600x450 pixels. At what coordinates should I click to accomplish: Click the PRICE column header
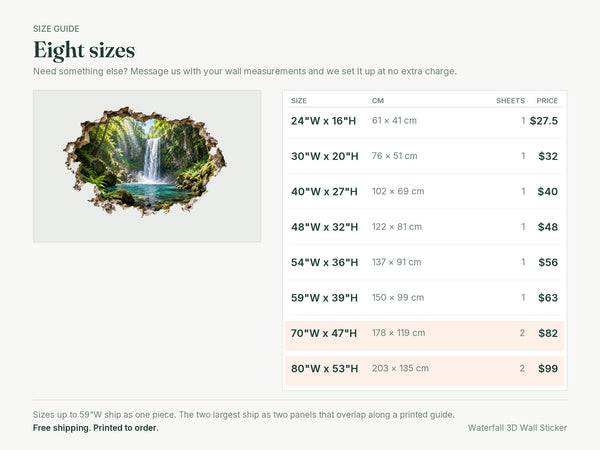(x=547, y=101)
